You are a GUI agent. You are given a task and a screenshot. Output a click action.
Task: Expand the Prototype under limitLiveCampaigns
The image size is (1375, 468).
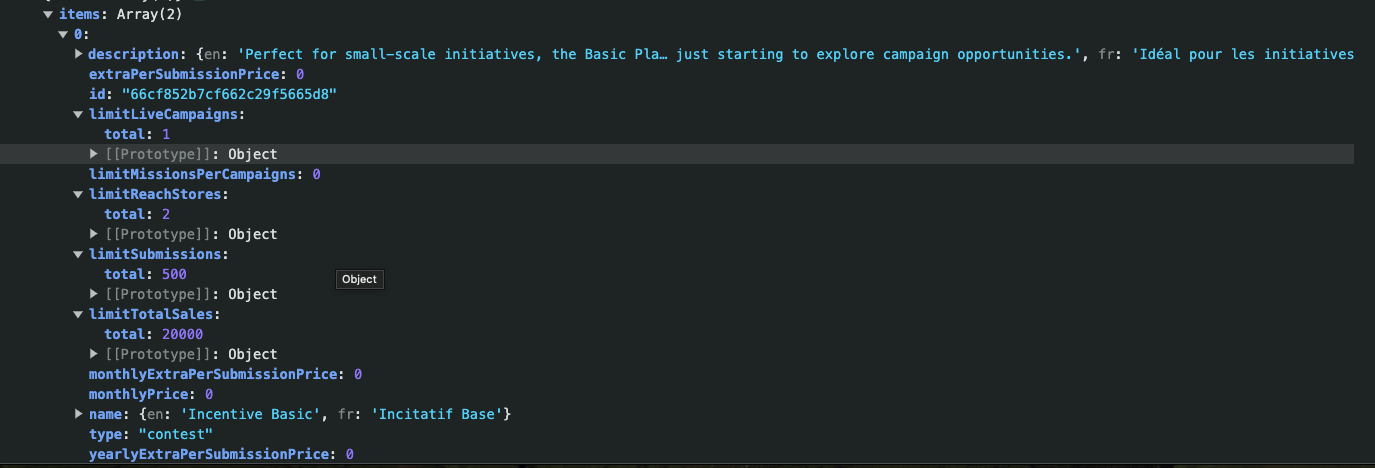click(95, 154)
